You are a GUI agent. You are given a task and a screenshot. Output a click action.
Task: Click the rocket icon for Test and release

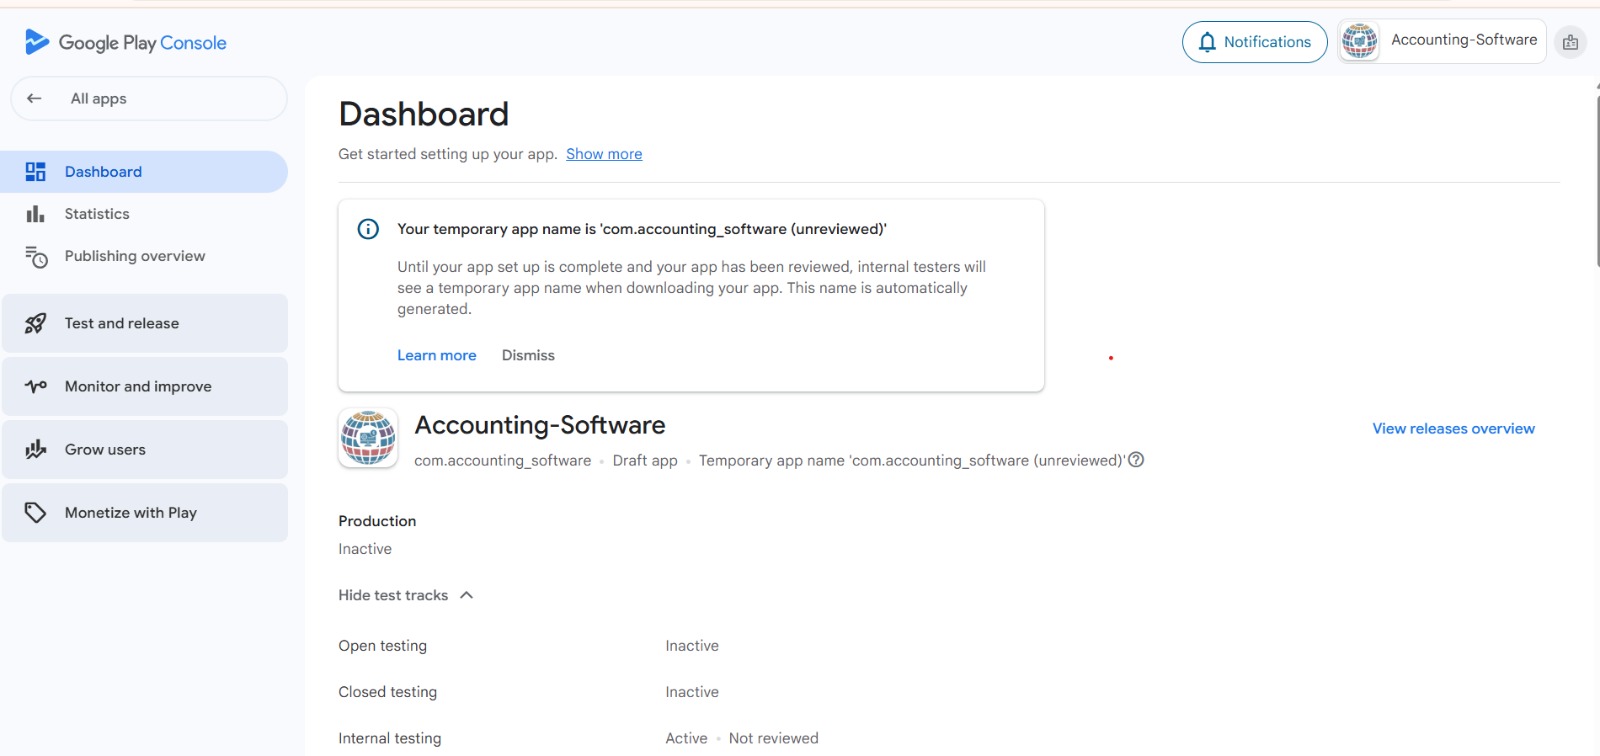[36, 323]
